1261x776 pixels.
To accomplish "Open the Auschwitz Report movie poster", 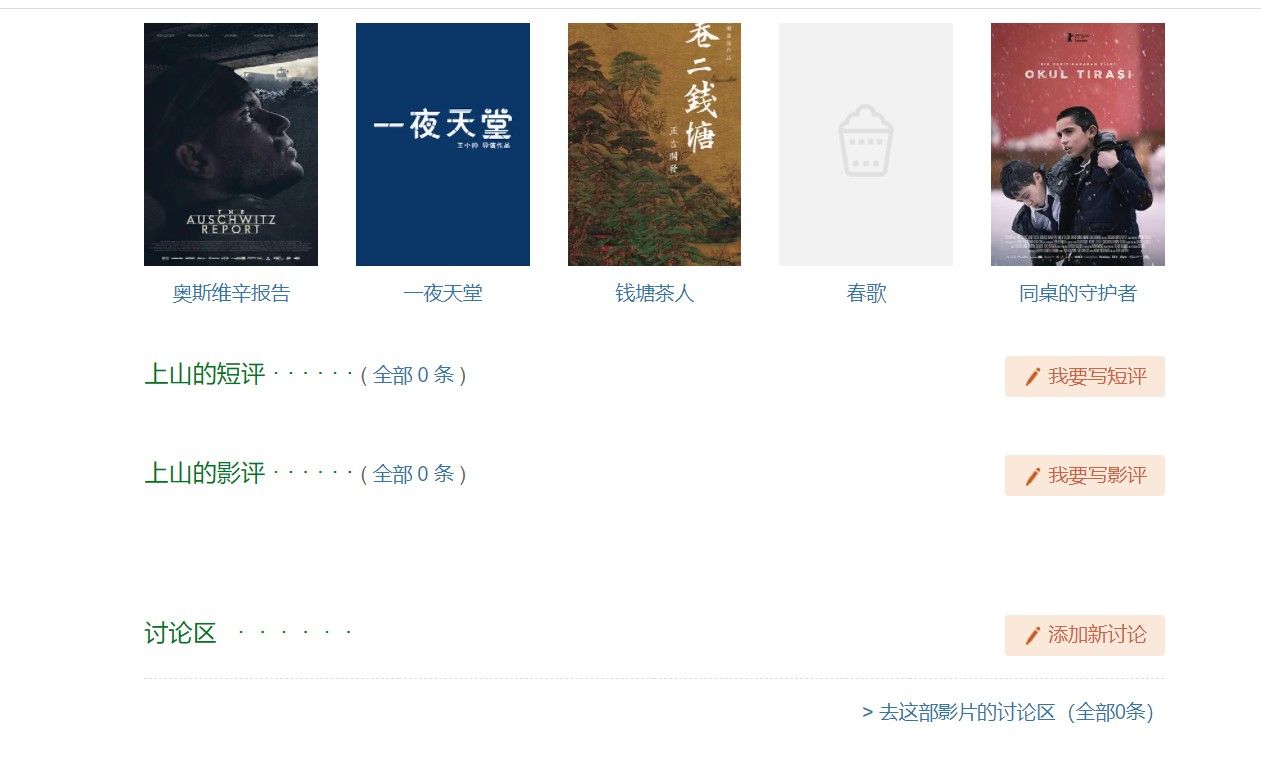I will click(231, 144).
